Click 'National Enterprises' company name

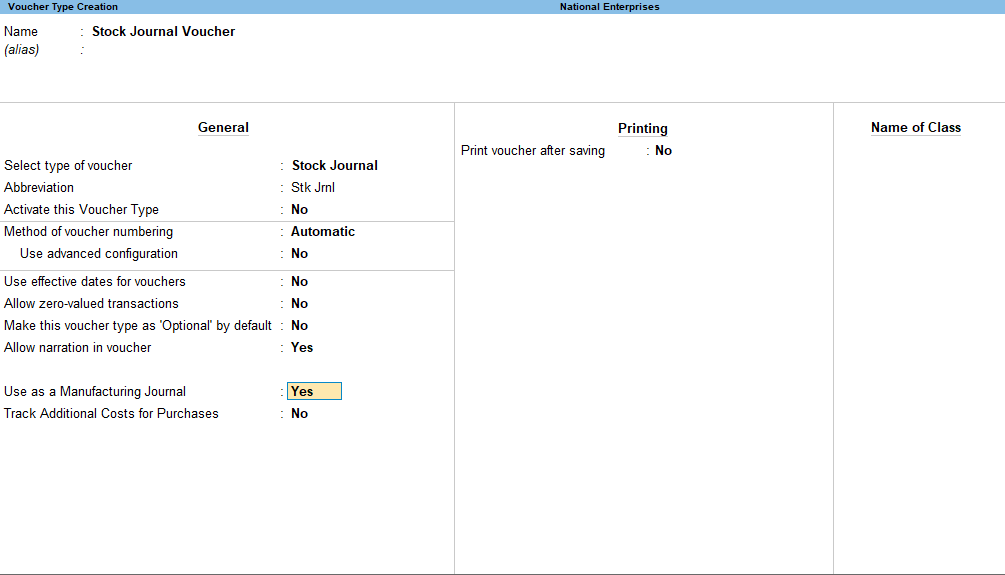(610, 6)
